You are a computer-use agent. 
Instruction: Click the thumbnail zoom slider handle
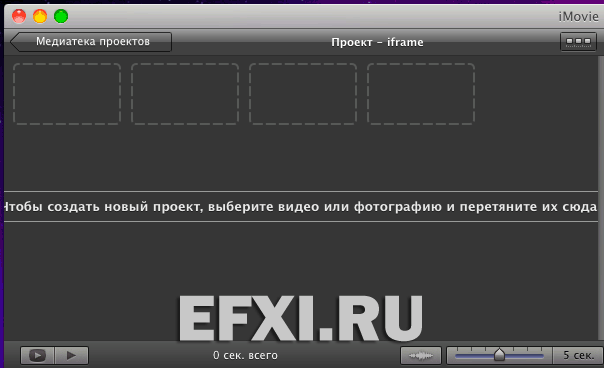(499, 355)
